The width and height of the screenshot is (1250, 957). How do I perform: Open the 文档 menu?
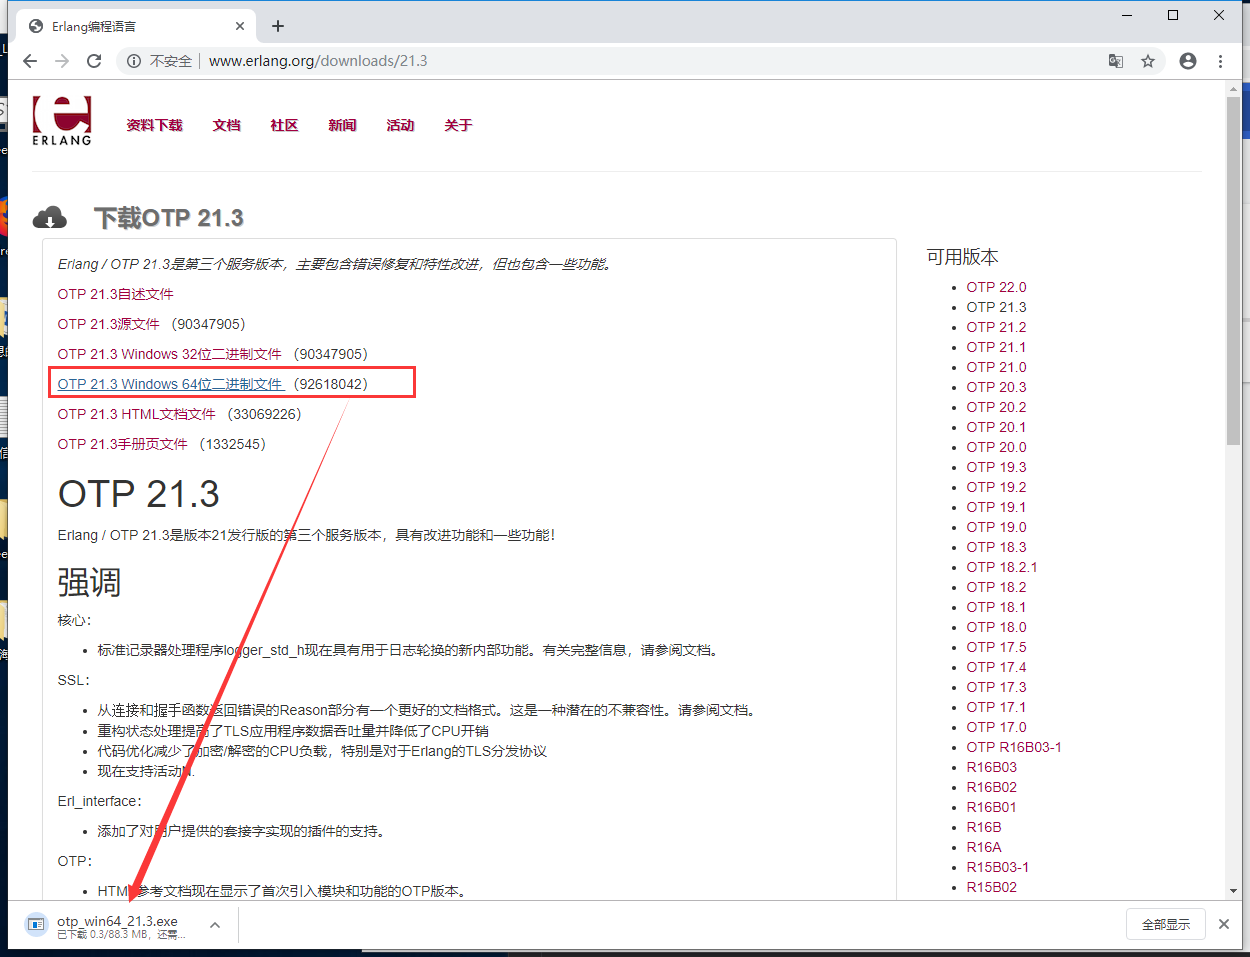227,125
